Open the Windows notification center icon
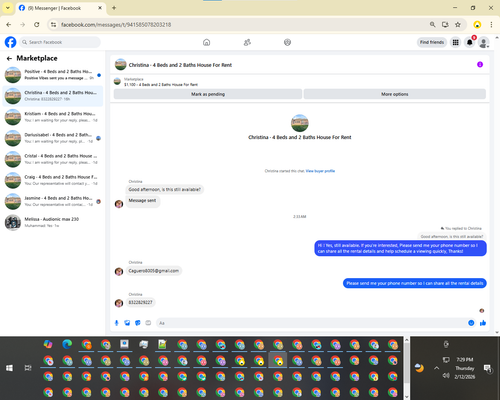Viewport: 500px width, 400px height. pyautogui.click(x=488, y=368)
